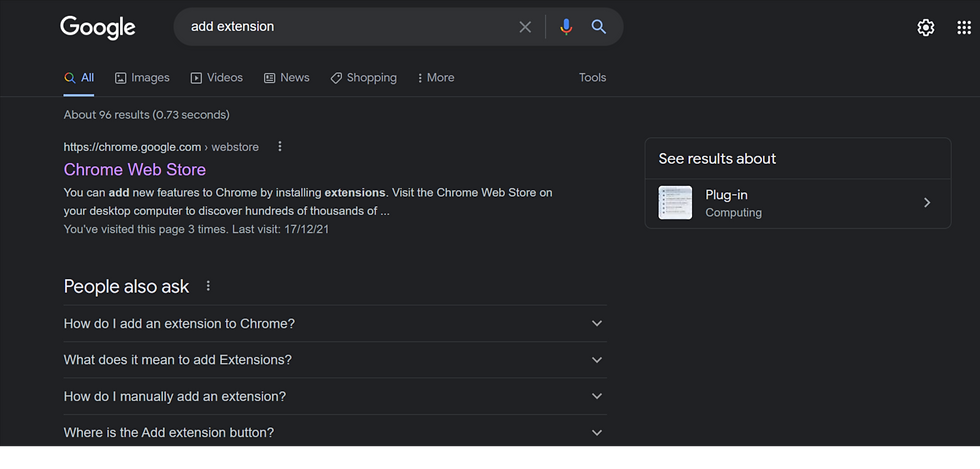Open the Chrome Web Store result link

134,169
